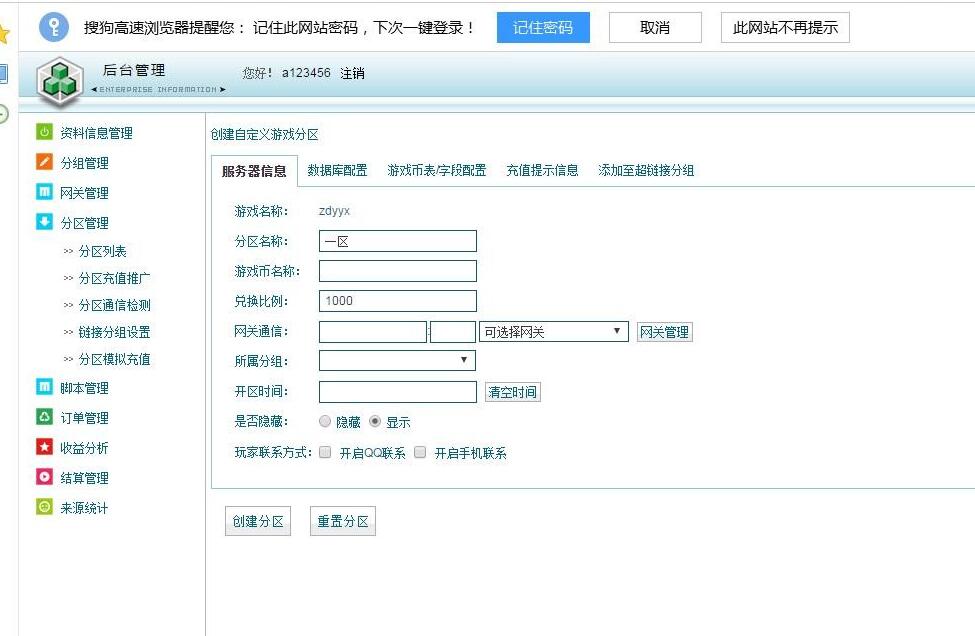
Task: Click 记住密码 in the browser prompt
Action: (x=543, y=28)
